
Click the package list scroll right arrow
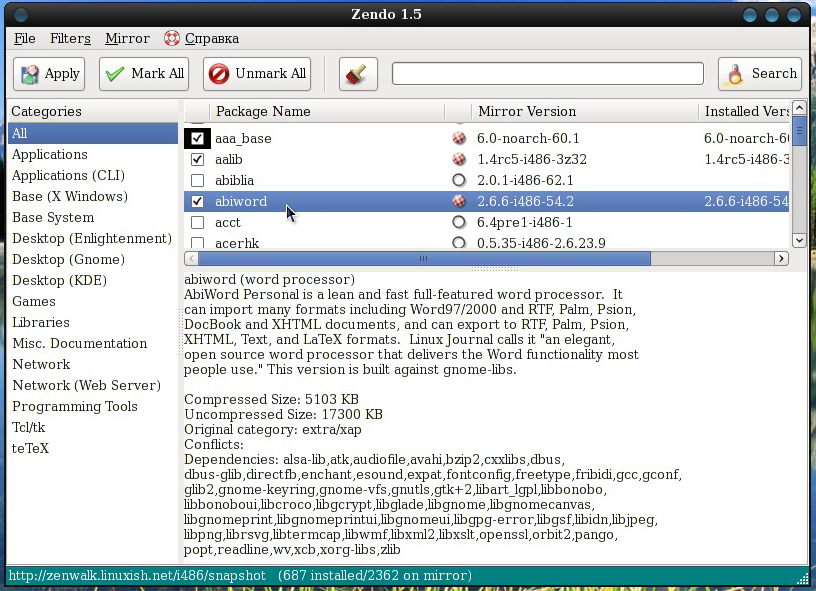coord(781,259)
